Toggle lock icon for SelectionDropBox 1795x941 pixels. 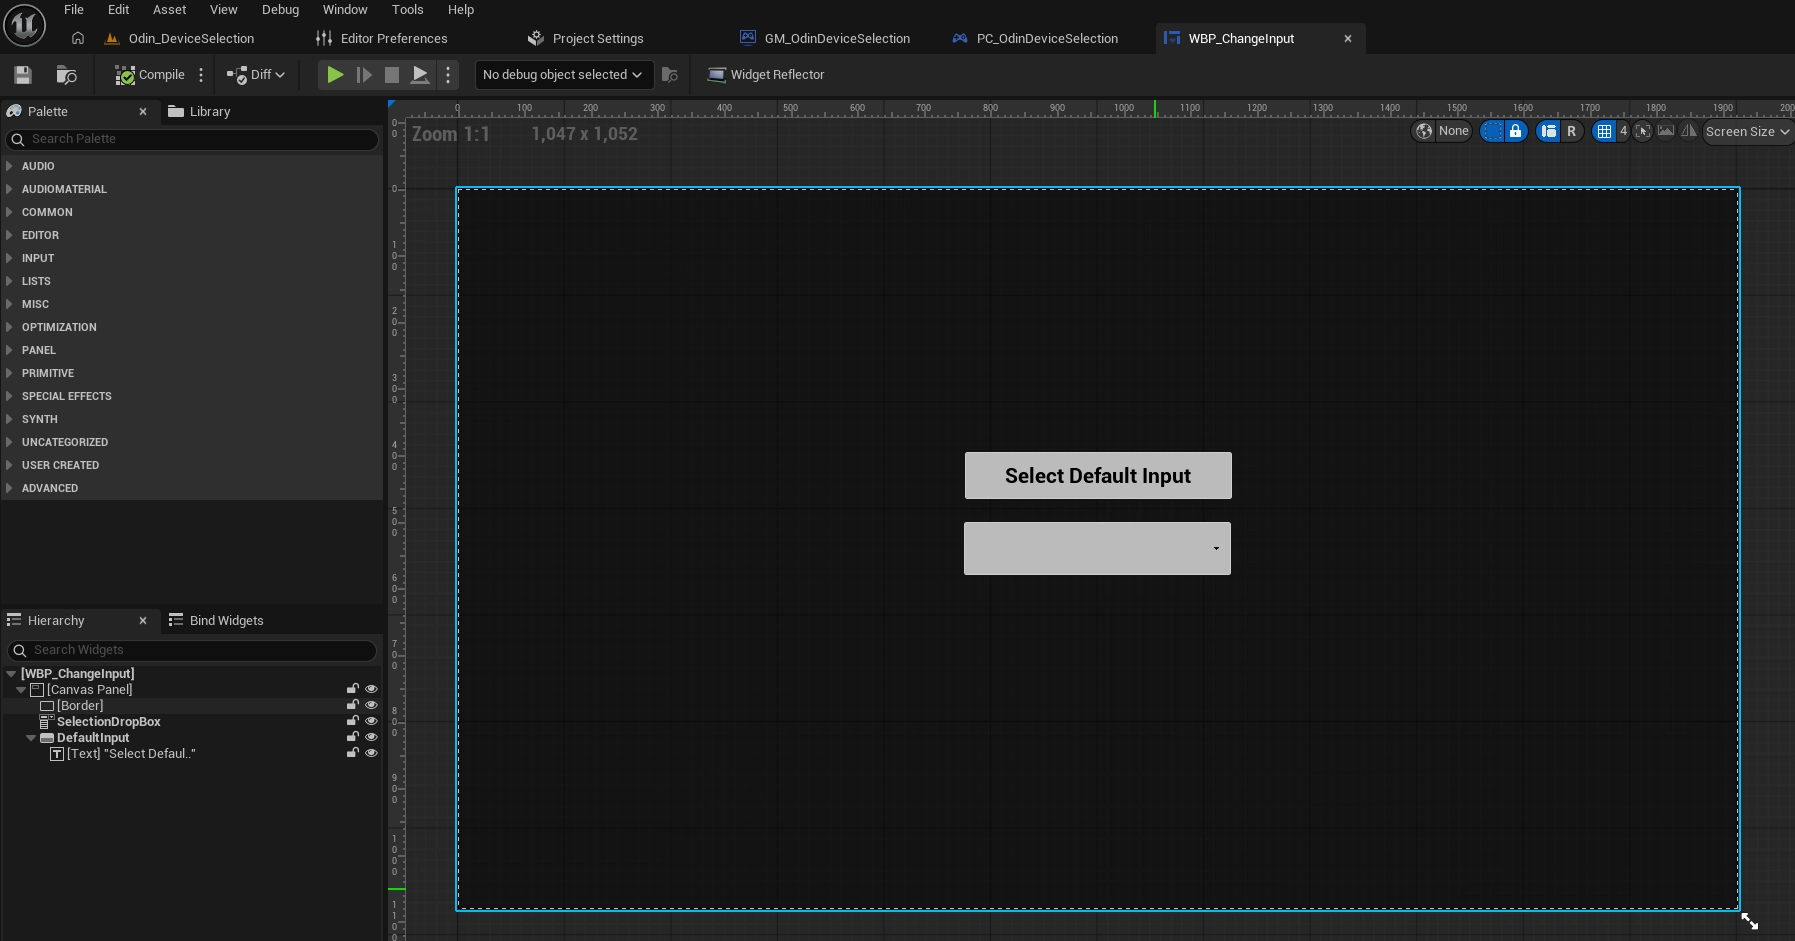pos(353,721)
